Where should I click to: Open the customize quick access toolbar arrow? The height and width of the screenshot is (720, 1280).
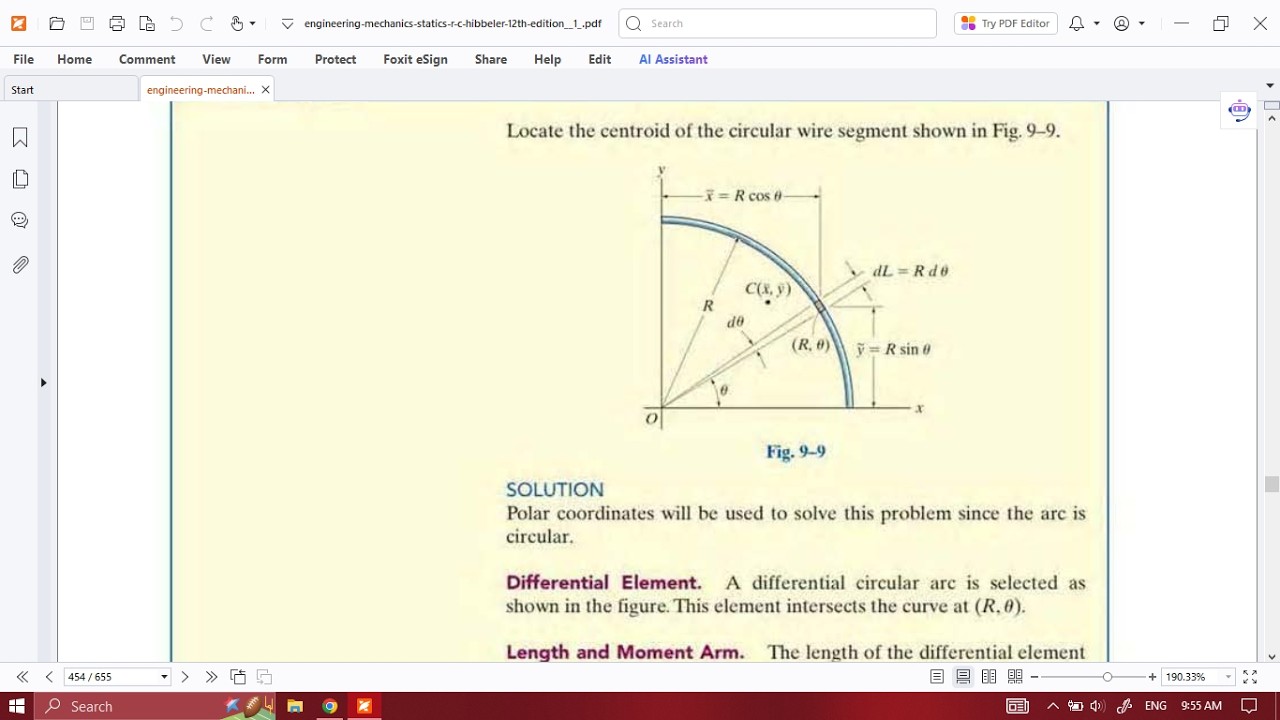coord(287,23)
